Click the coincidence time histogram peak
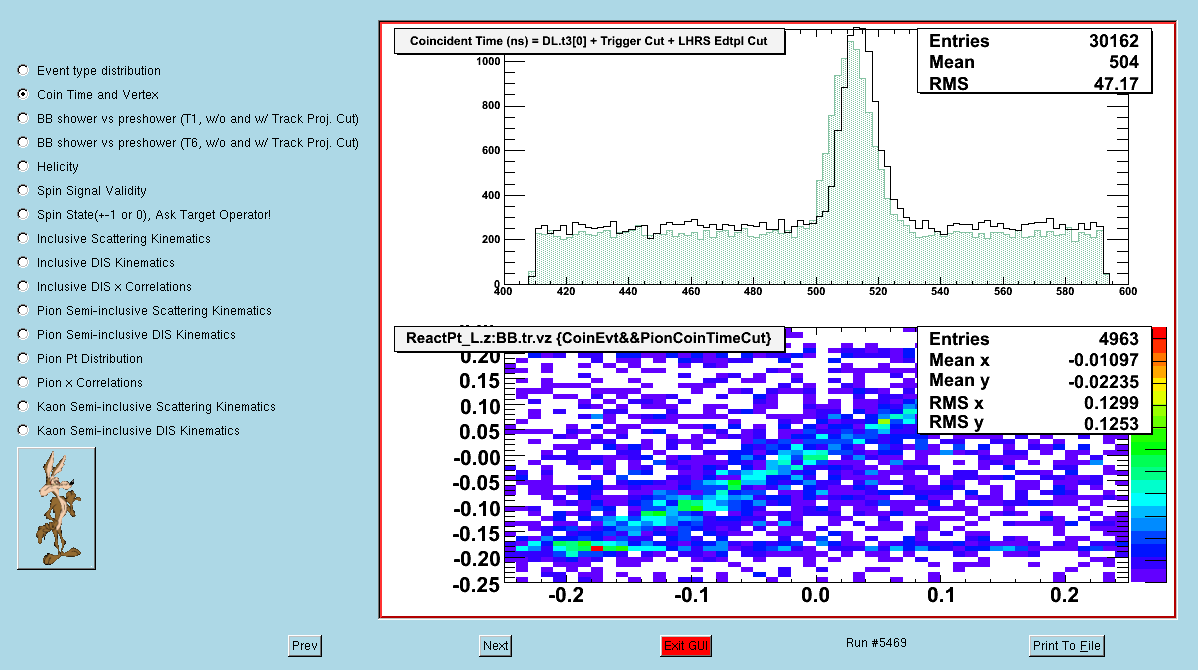The height and width of the screenshot is (670, 1198). (857, 32)
